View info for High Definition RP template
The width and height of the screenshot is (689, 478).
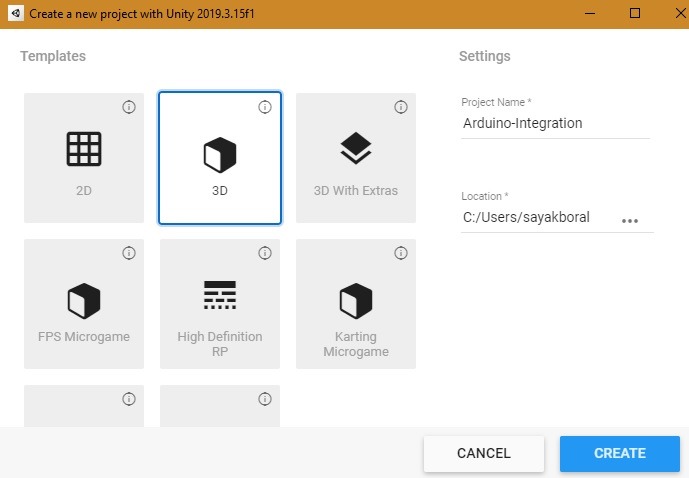[265, 253]
